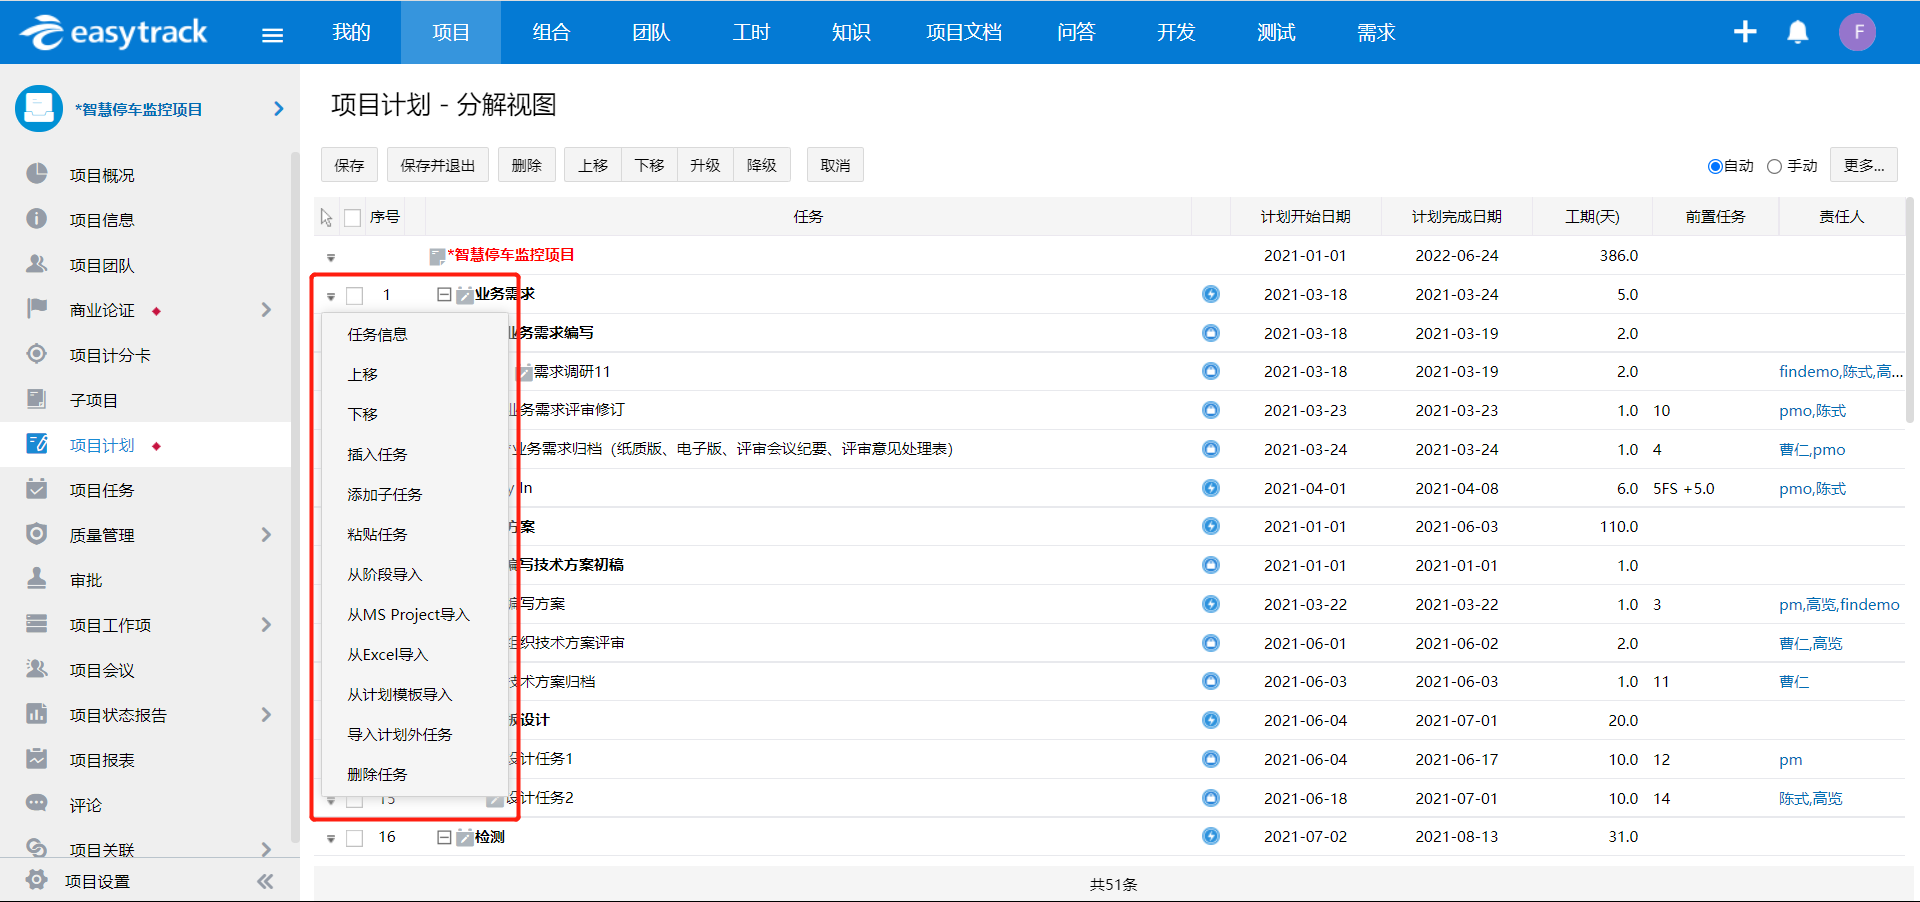
Task: Click the sidebar vertical scrollbar
Action: point(295,495)
